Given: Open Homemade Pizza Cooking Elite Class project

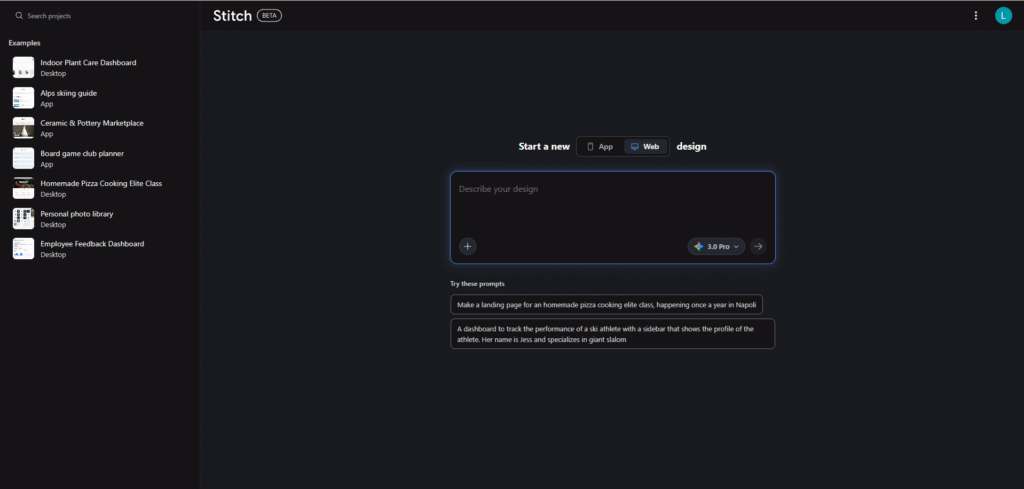Looking at the screenshot, I should click(100, 183).
